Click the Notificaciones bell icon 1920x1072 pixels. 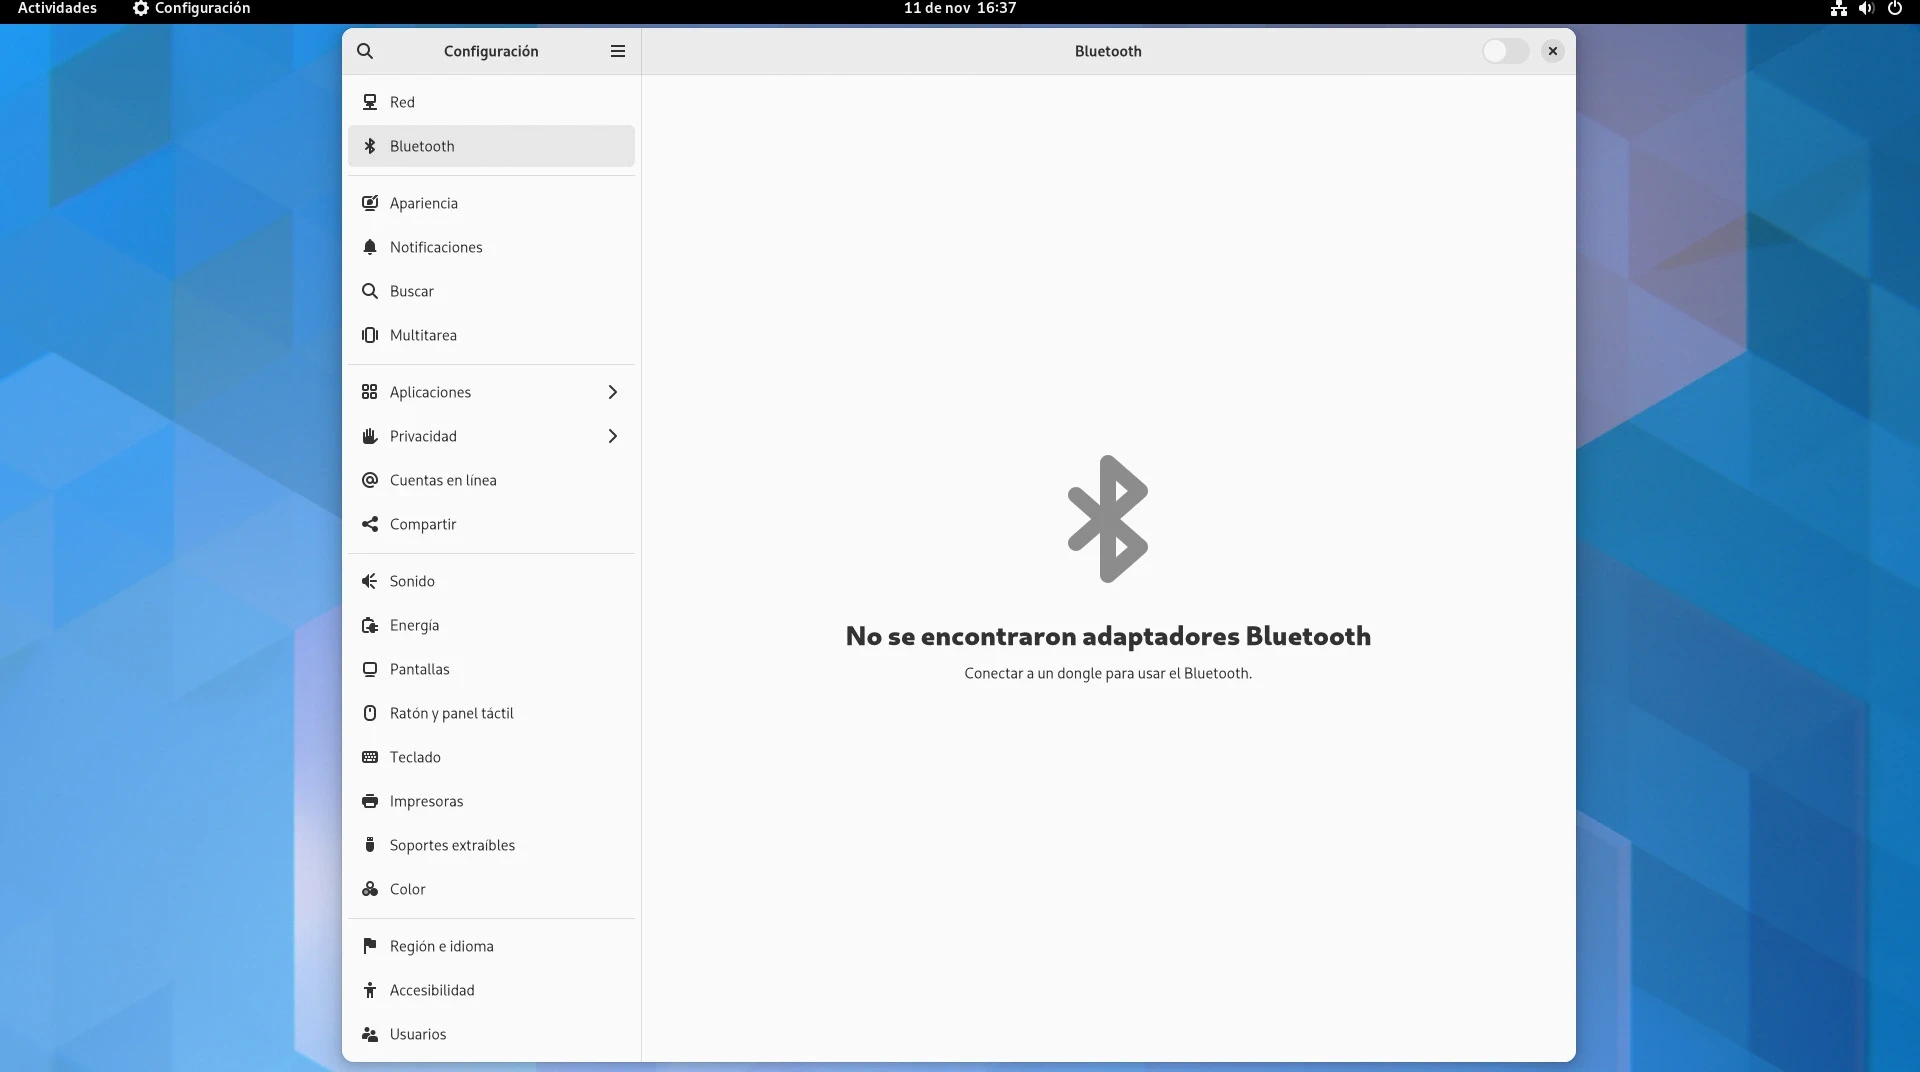pyautogui.click(x=370, y=247)
